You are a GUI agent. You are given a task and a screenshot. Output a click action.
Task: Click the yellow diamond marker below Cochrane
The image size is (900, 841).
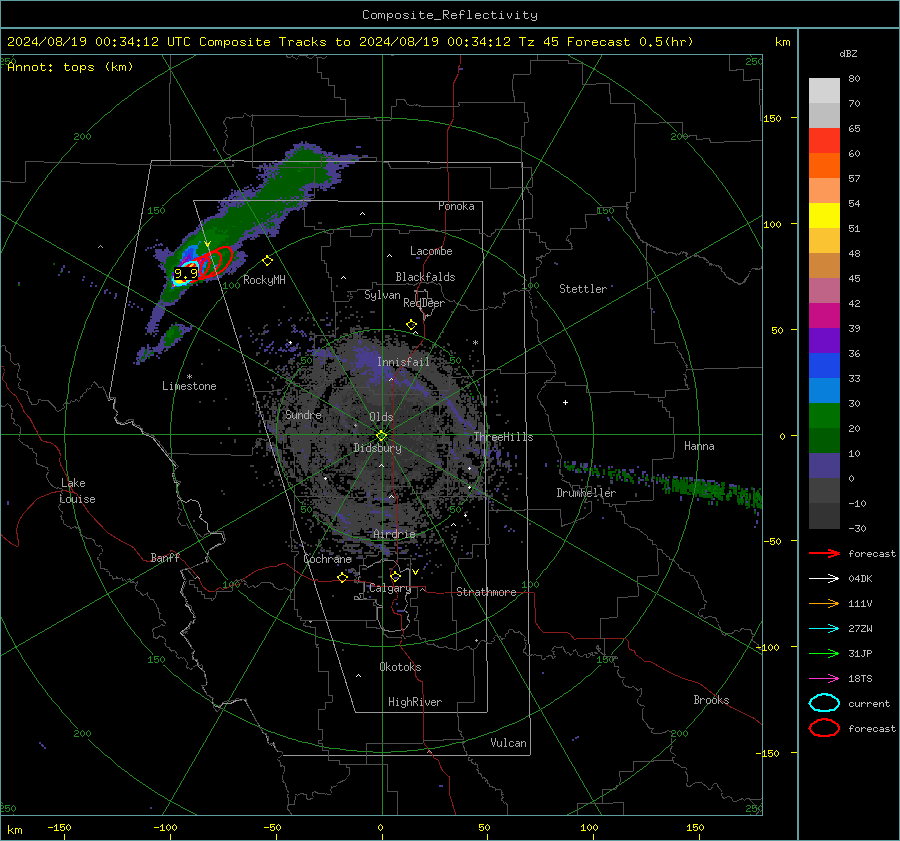342,578
